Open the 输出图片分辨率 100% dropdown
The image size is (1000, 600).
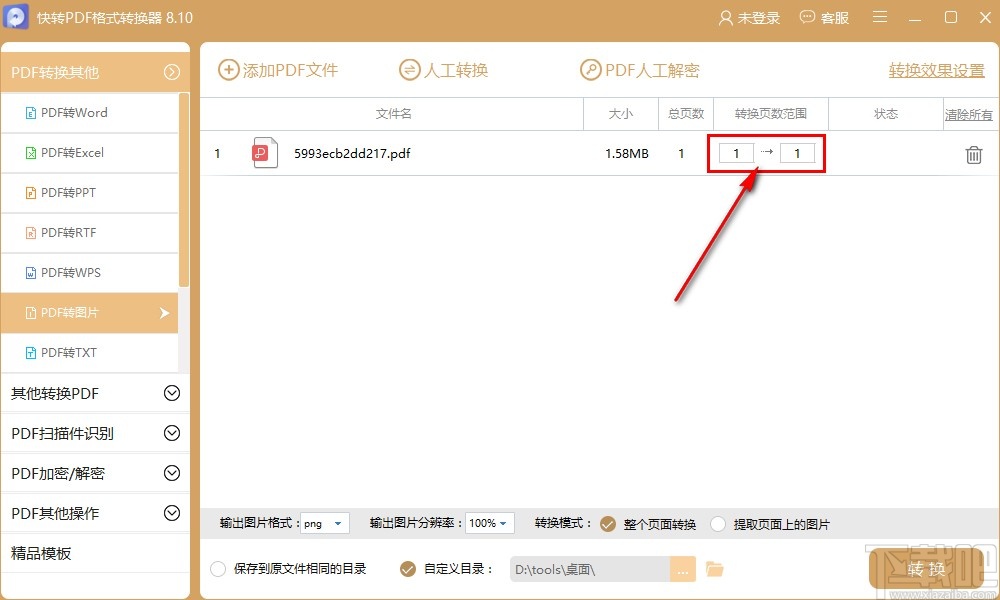[x=489, y=523]
